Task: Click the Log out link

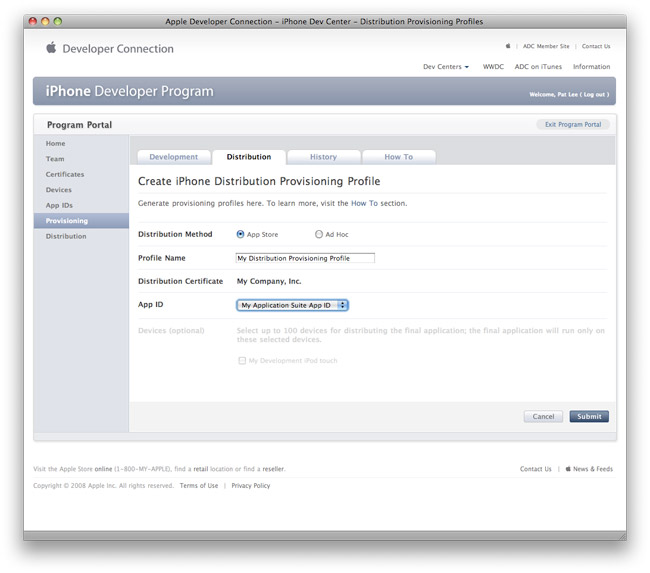Action: pos(594,95)
